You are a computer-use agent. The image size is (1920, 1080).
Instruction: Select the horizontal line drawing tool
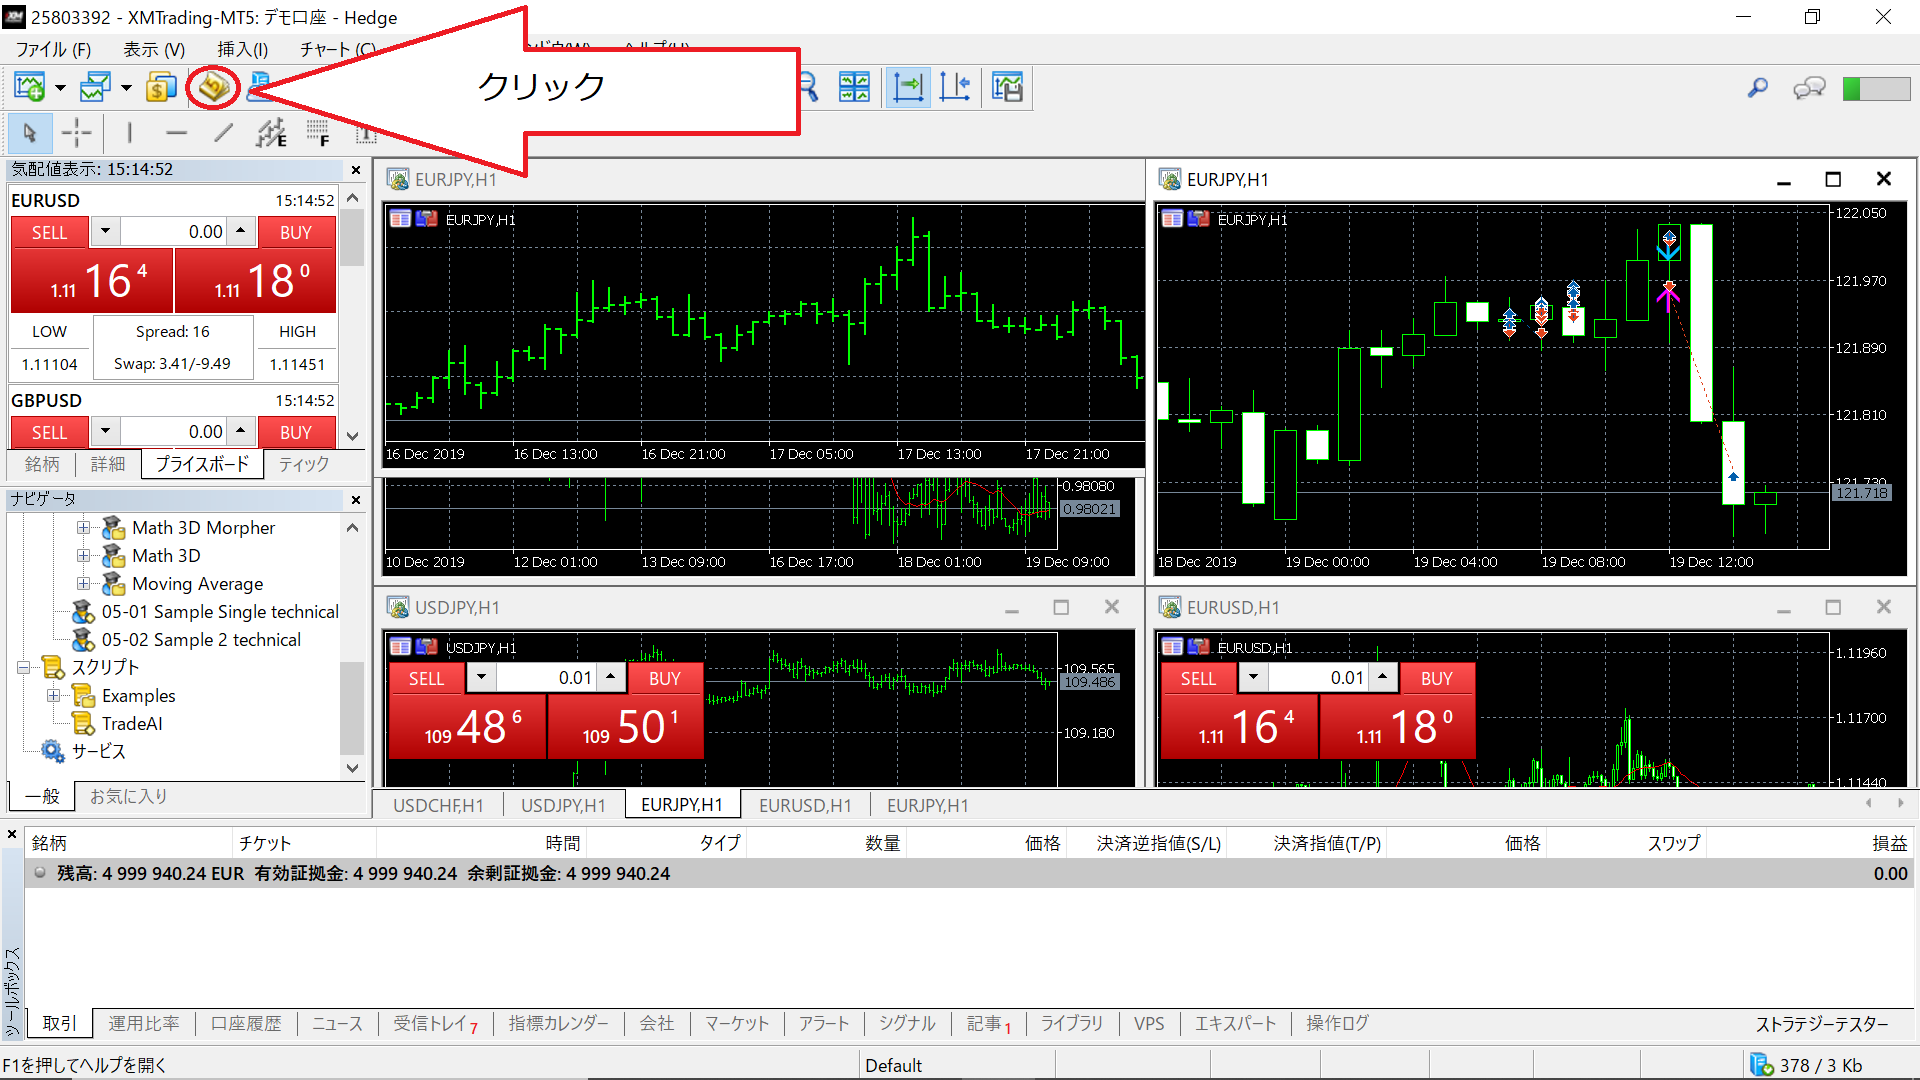click(176, 133)
